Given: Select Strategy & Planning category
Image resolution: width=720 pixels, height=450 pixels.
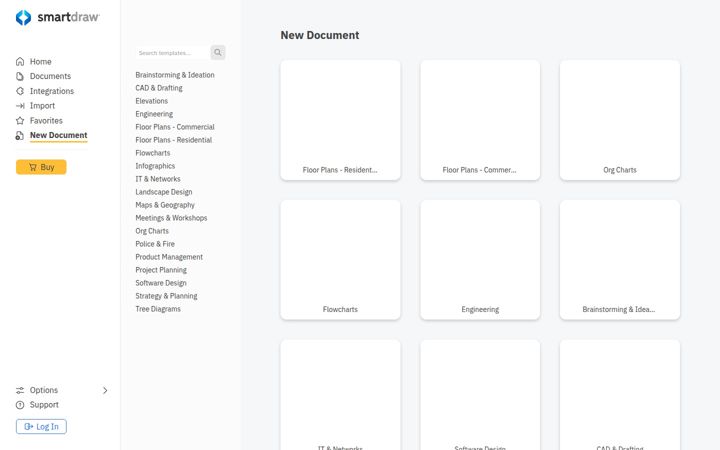Looking at the screenshot, I should pos(166,296).
